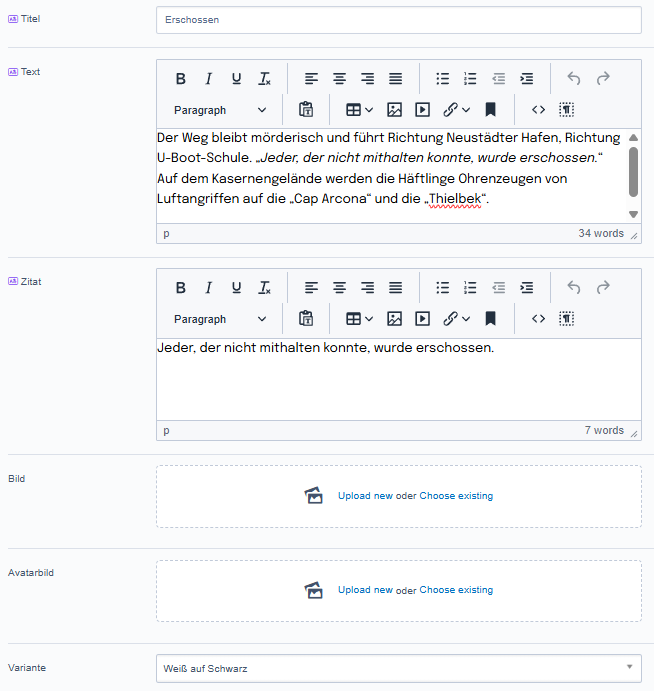
Task: Click into the Titel input field
Action: click(398, 20)
